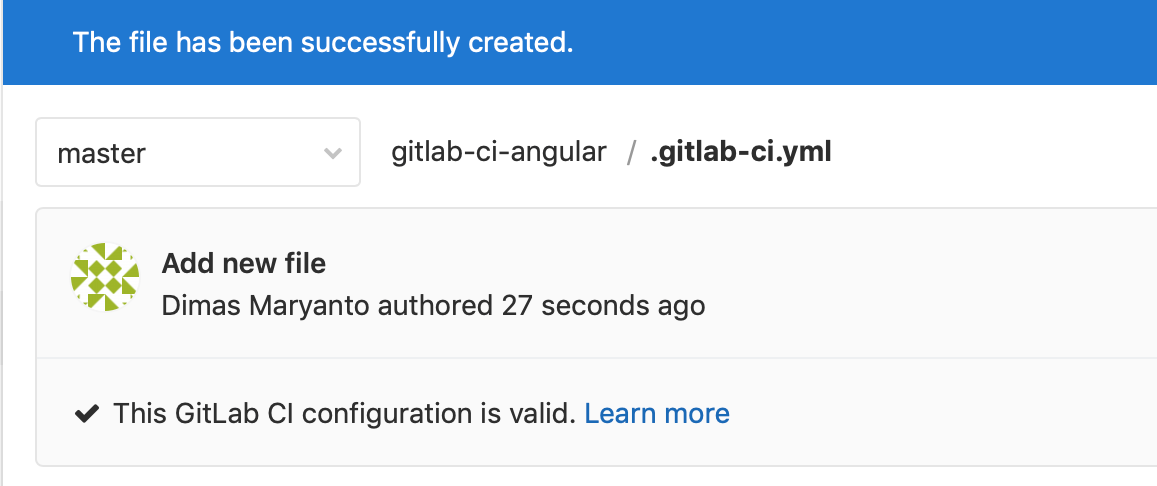Follow the Learn more link
This screenshot has width=1157, height=486.
(x=657, y=413)
